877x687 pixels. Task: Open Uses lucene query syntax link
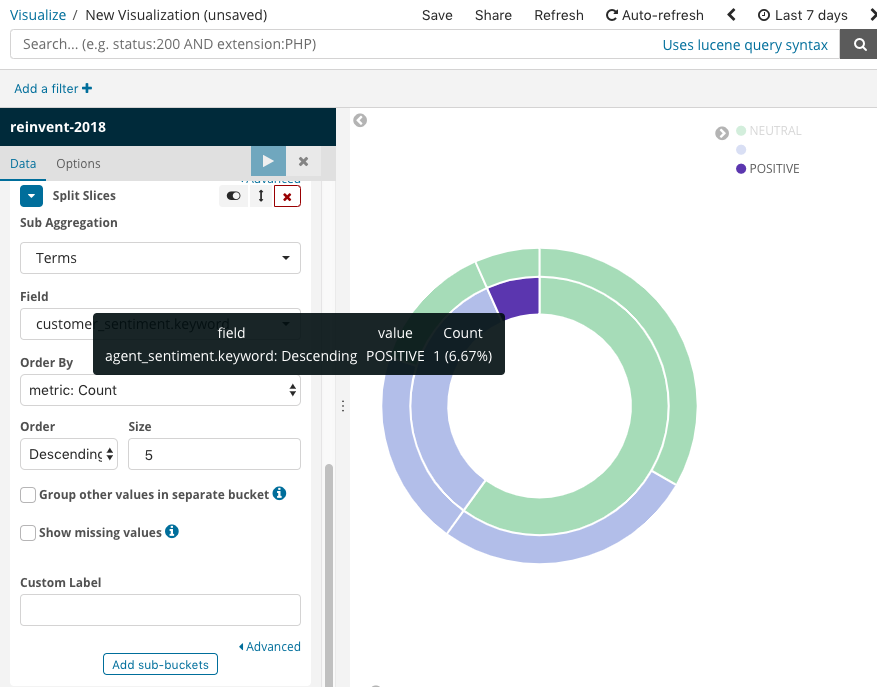click(x=745, y=45)
